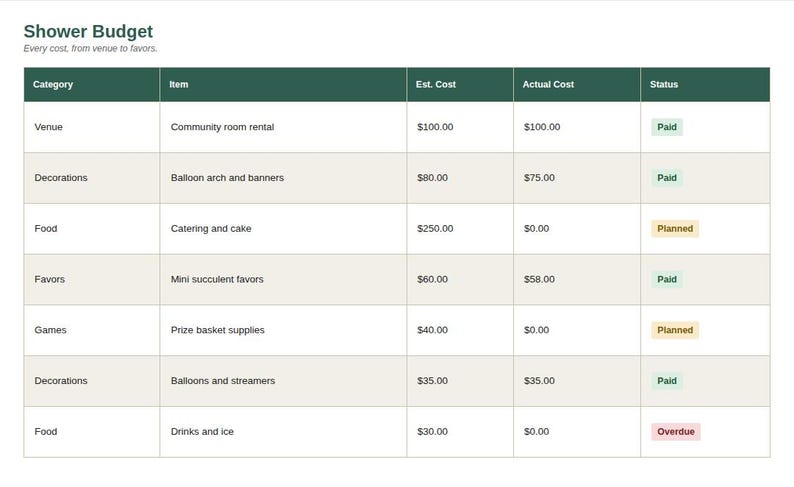794x487 pixels.
Task: Select the Venue category cell
Action: tap(92, 127)
